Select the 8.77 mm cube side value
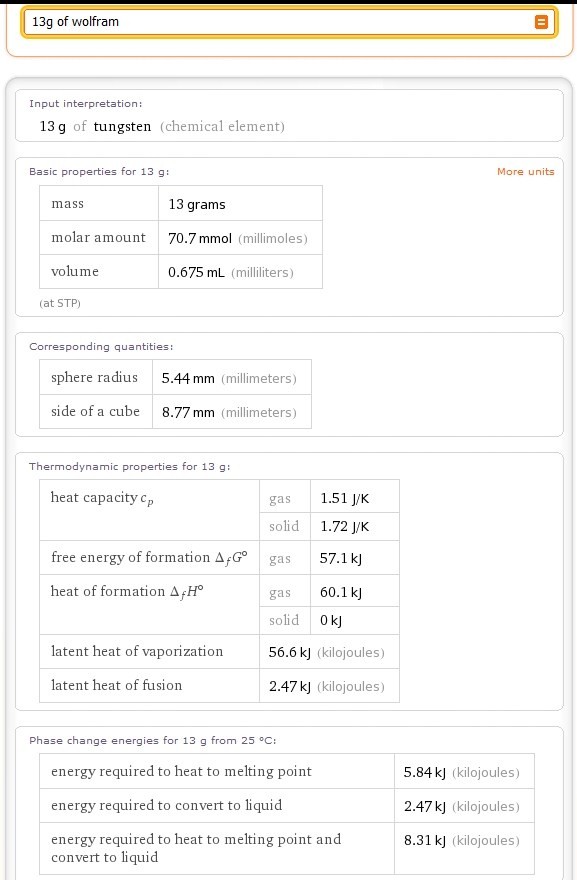Image resolution: width=577 pixels, height=880 pixels. [188, 412]
